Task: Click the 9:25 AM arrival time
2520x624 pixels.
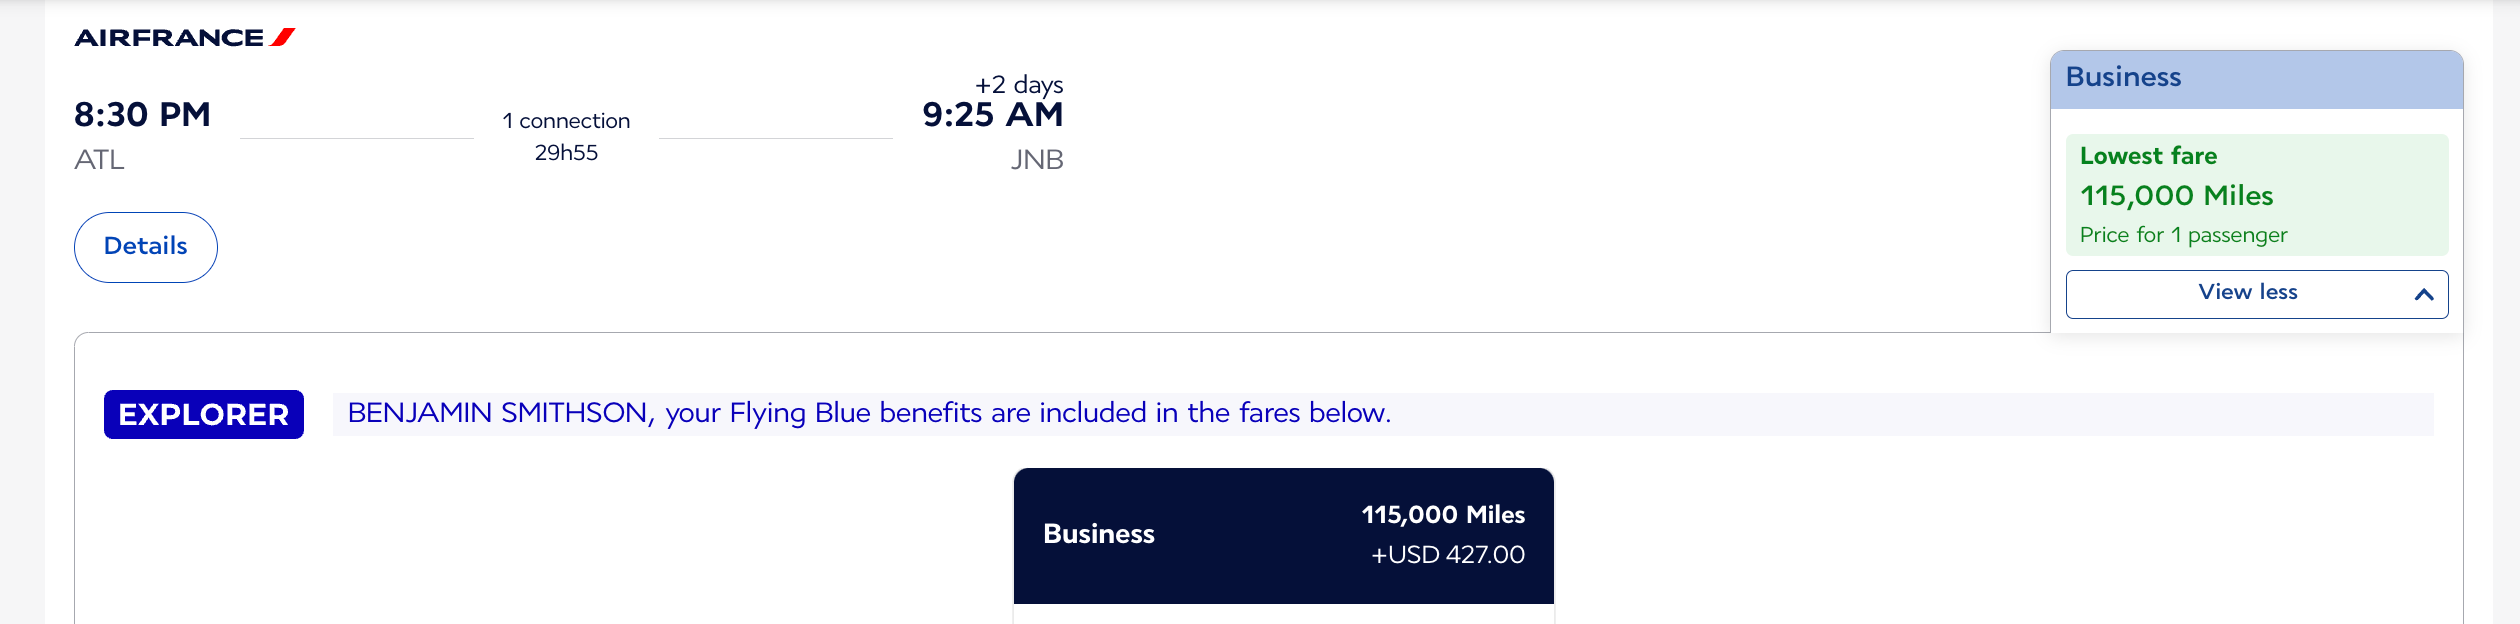Action: [992, 115]
